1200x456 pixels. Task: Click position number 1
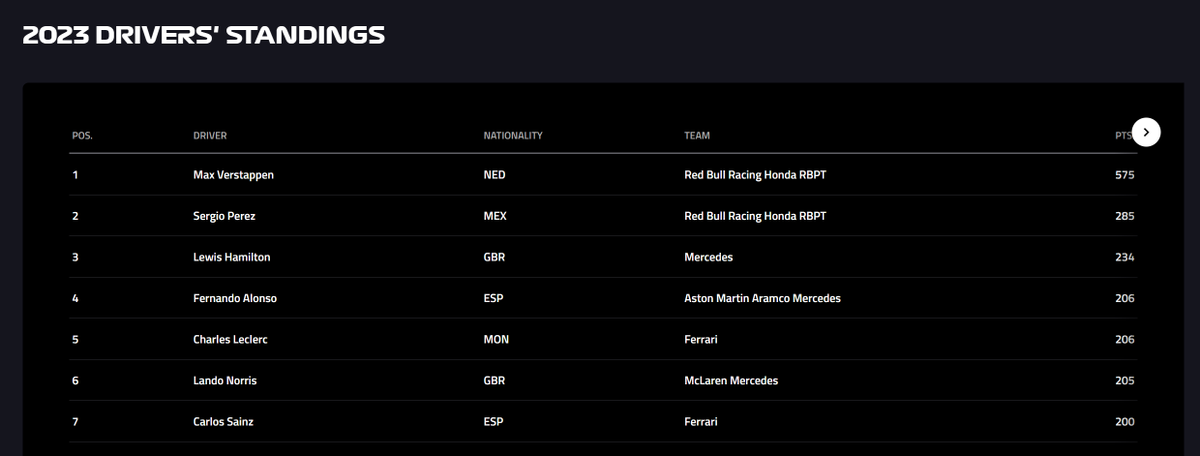click(x=75, y=175)
